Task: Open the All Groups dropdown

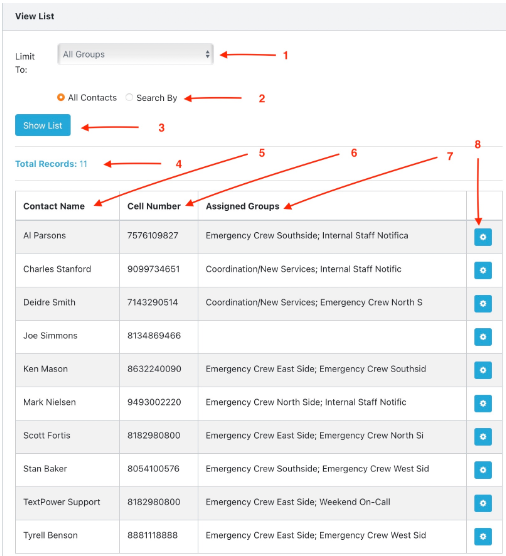Action: point(135,54)
